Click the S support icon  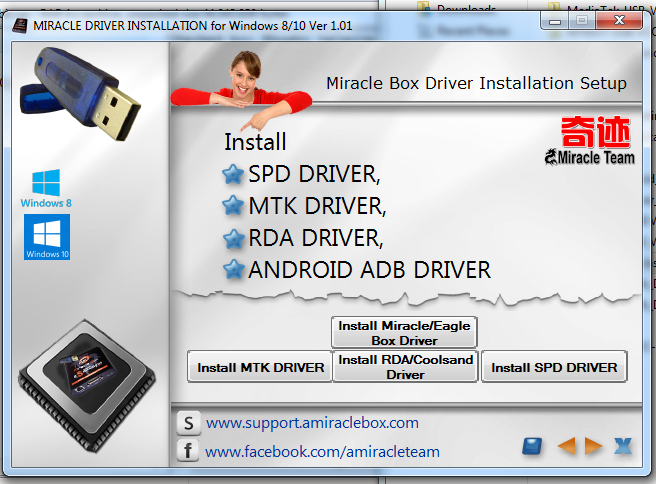point(188,423)
